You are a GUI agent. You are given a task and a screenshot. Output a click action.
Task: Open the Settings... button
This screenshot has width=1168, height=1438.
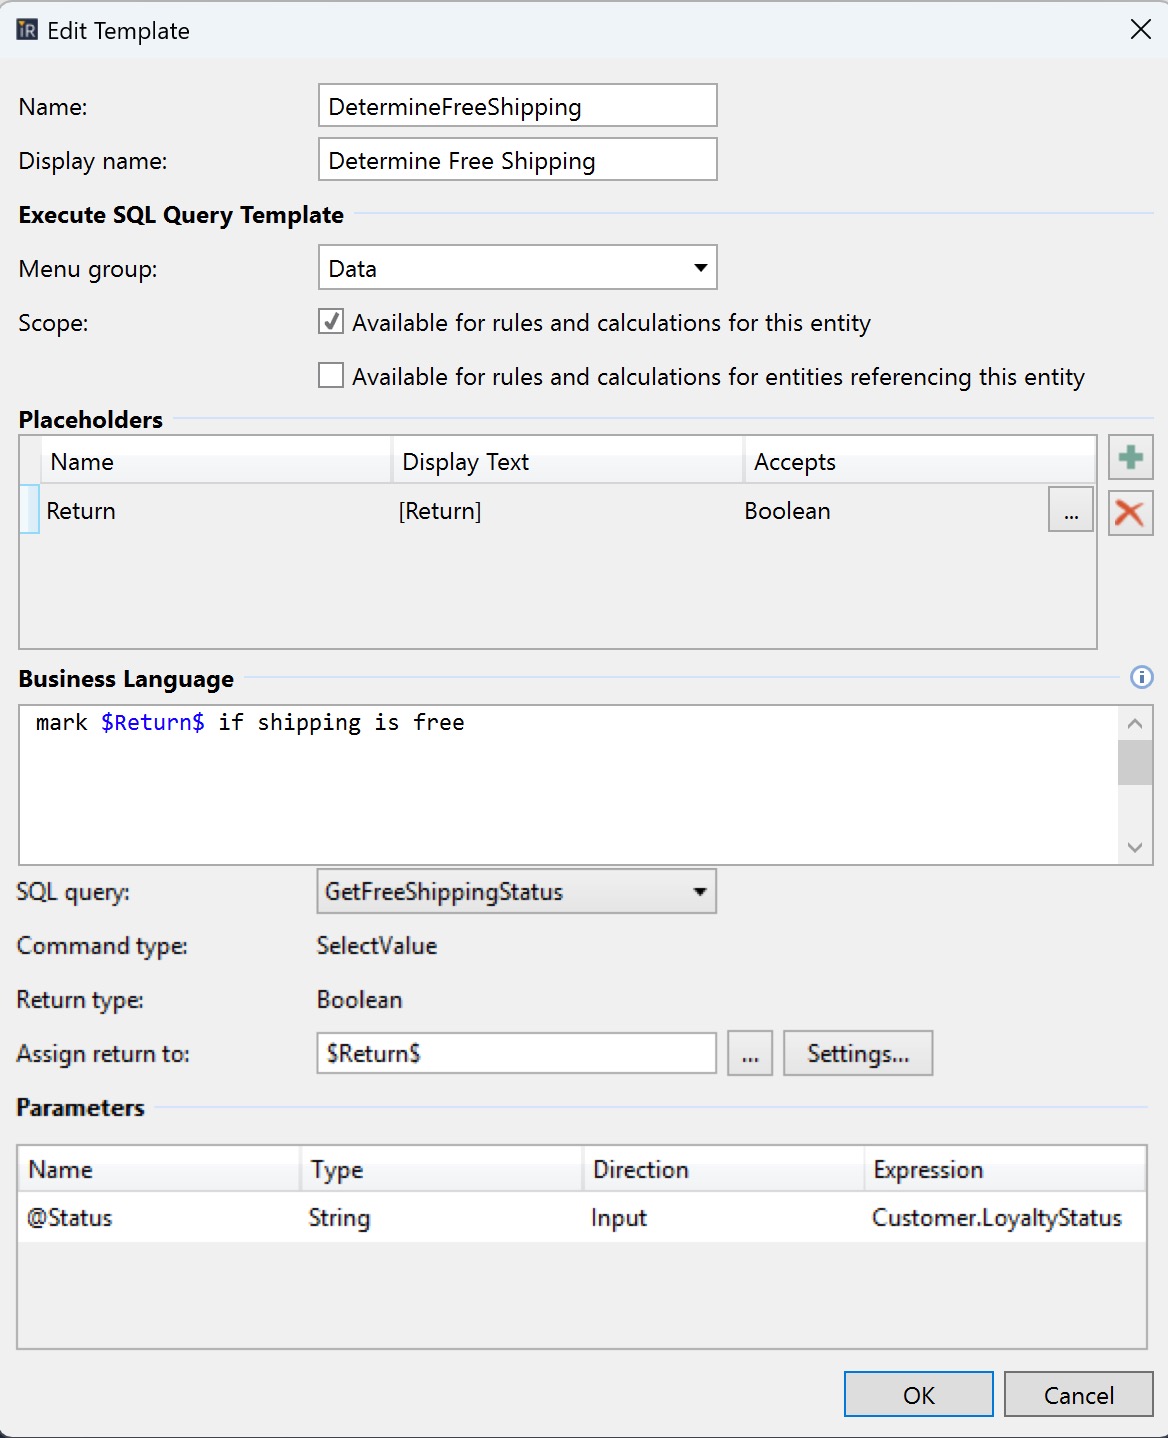point(858,1054)
